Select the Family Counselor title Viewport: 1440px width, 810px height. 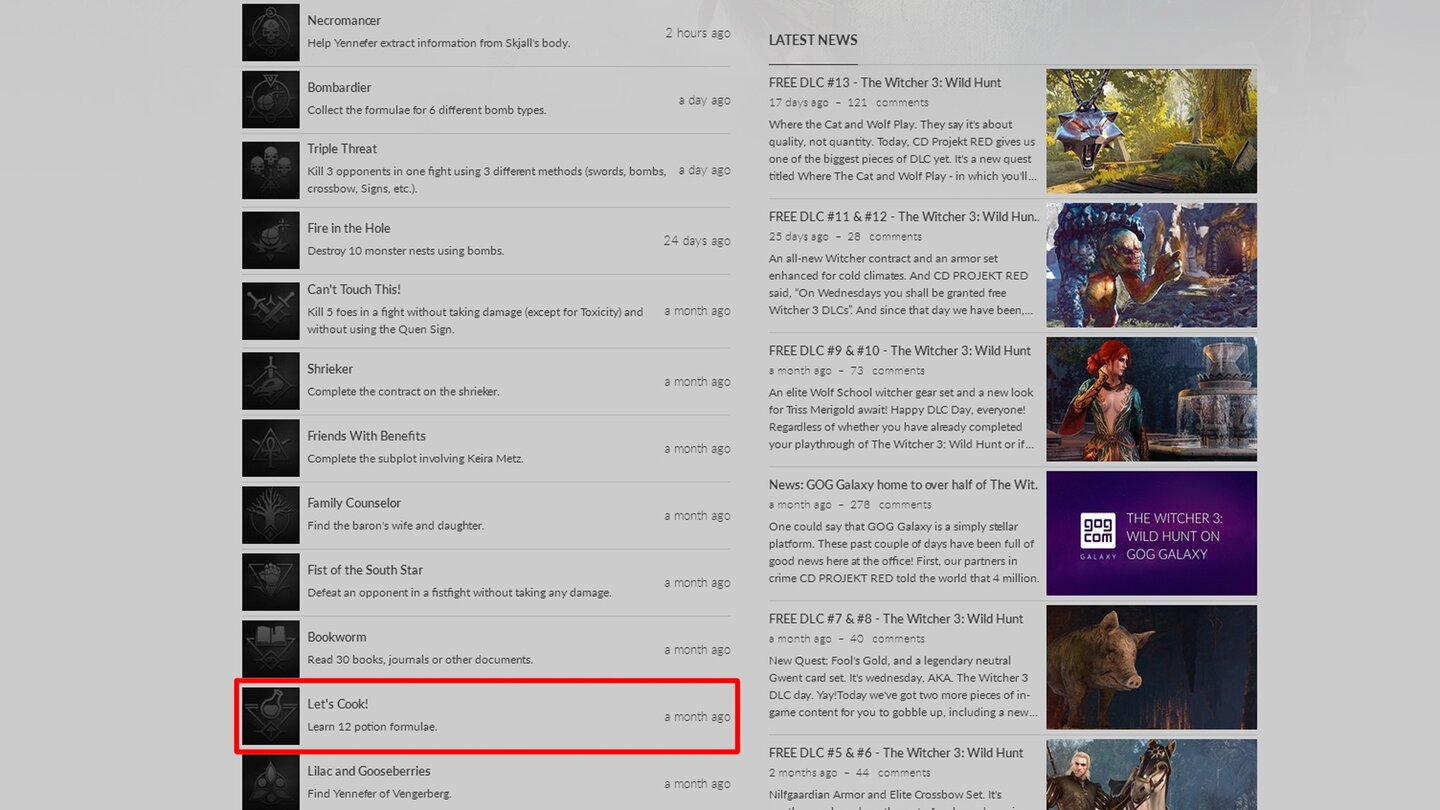click(x=354, y=503)
